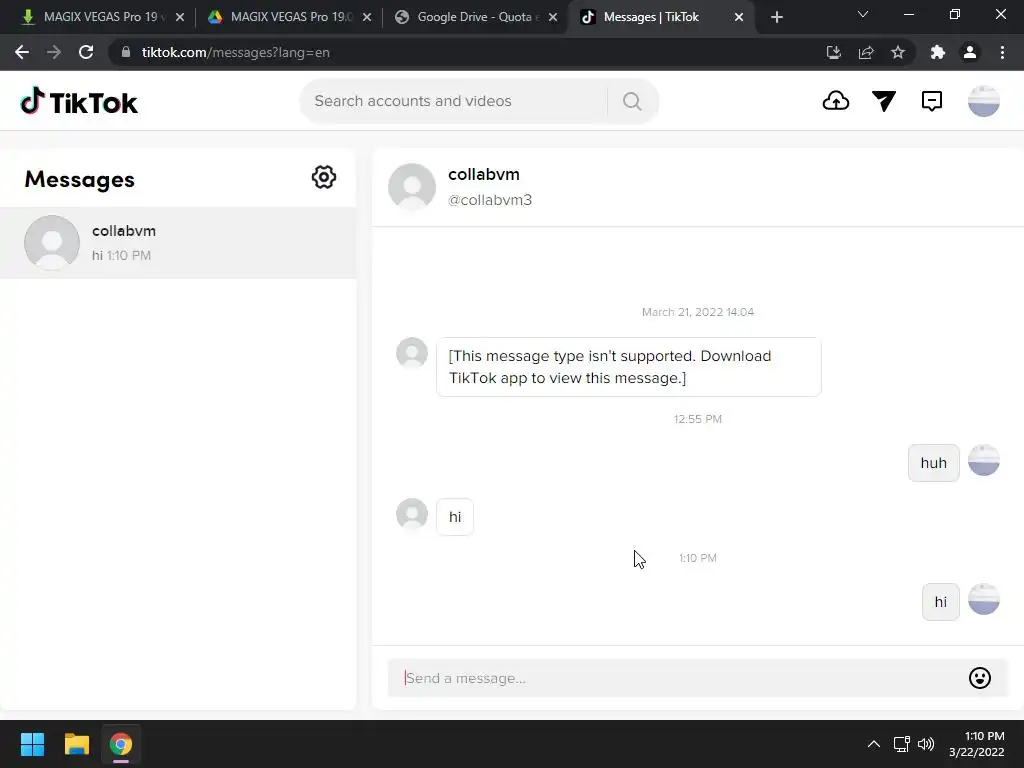Open a new browser tab
The height and width of the screenshot is (768, 1024).
coord(776,17)
